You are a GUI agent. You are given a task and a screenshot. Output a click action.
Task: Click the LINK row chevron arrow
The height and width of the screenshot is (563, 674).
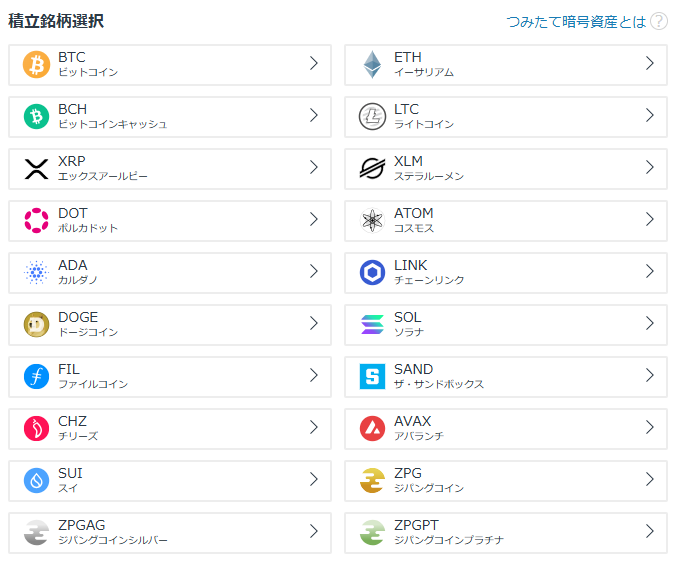pos(650,271)
